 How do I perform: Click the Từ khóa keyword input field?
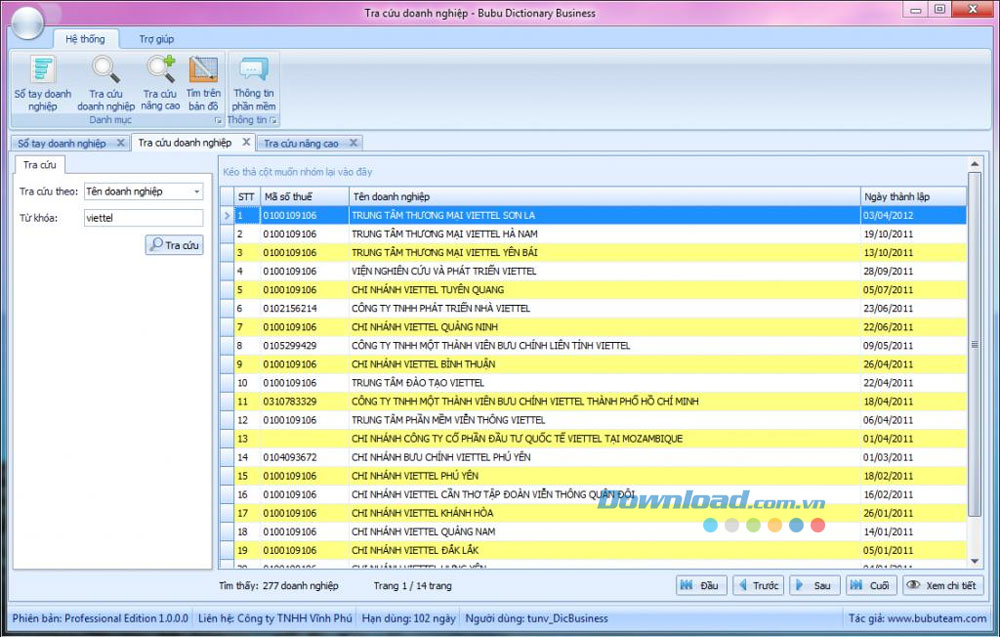(142, 216)
